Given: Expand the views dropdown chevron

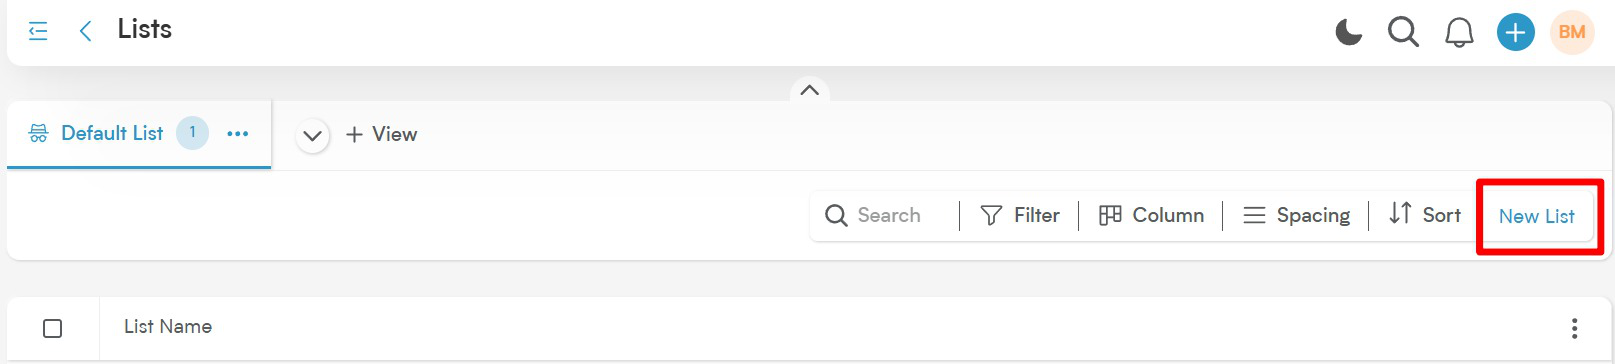Looking at the screenshot, I should 313,135.
